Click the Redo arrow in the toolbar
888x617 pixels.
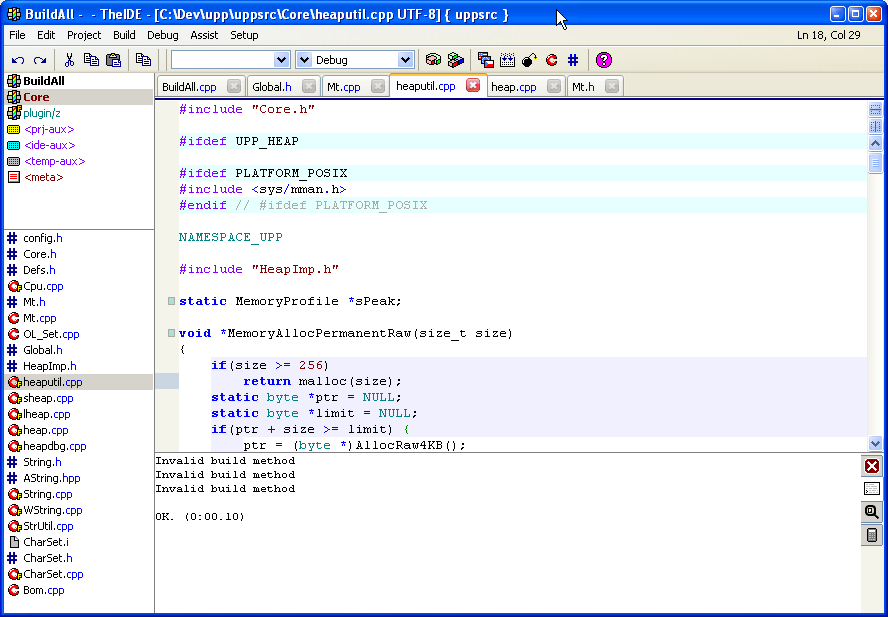pyautogui.click(x=40, y=60)
